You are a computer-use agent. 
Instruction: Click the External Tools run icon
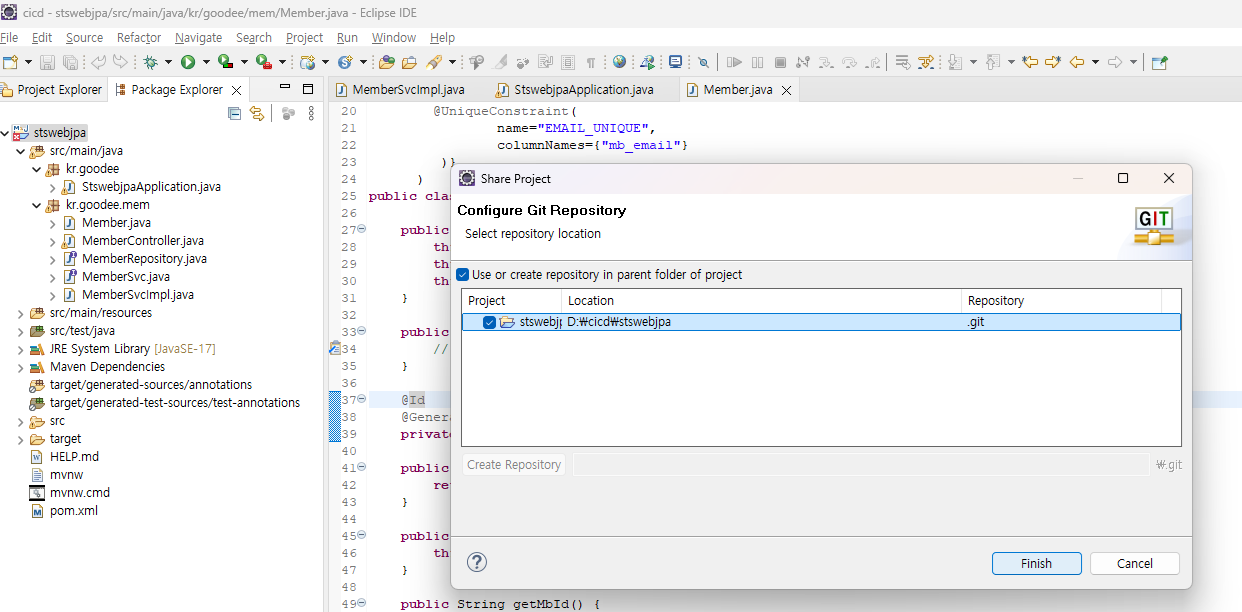point(264,62)
